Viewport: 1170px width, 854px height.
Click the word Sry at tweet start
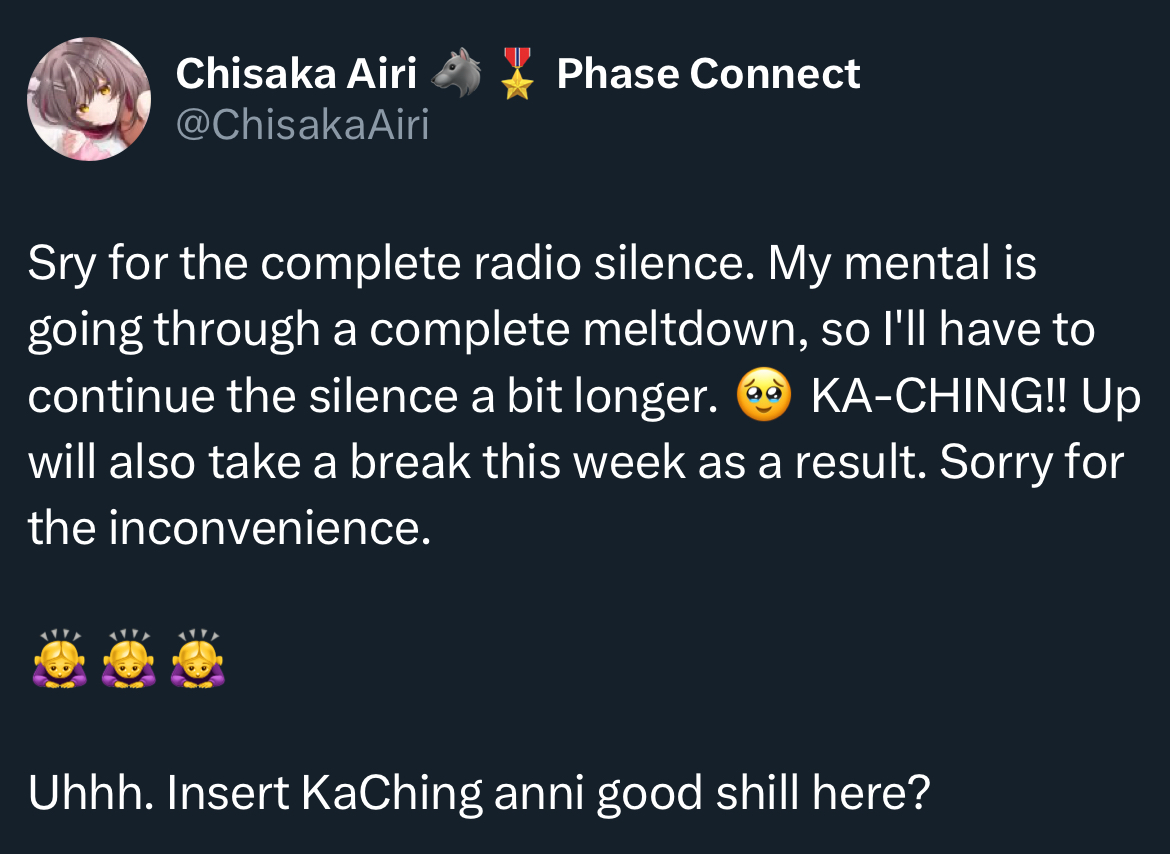(62, 264)
